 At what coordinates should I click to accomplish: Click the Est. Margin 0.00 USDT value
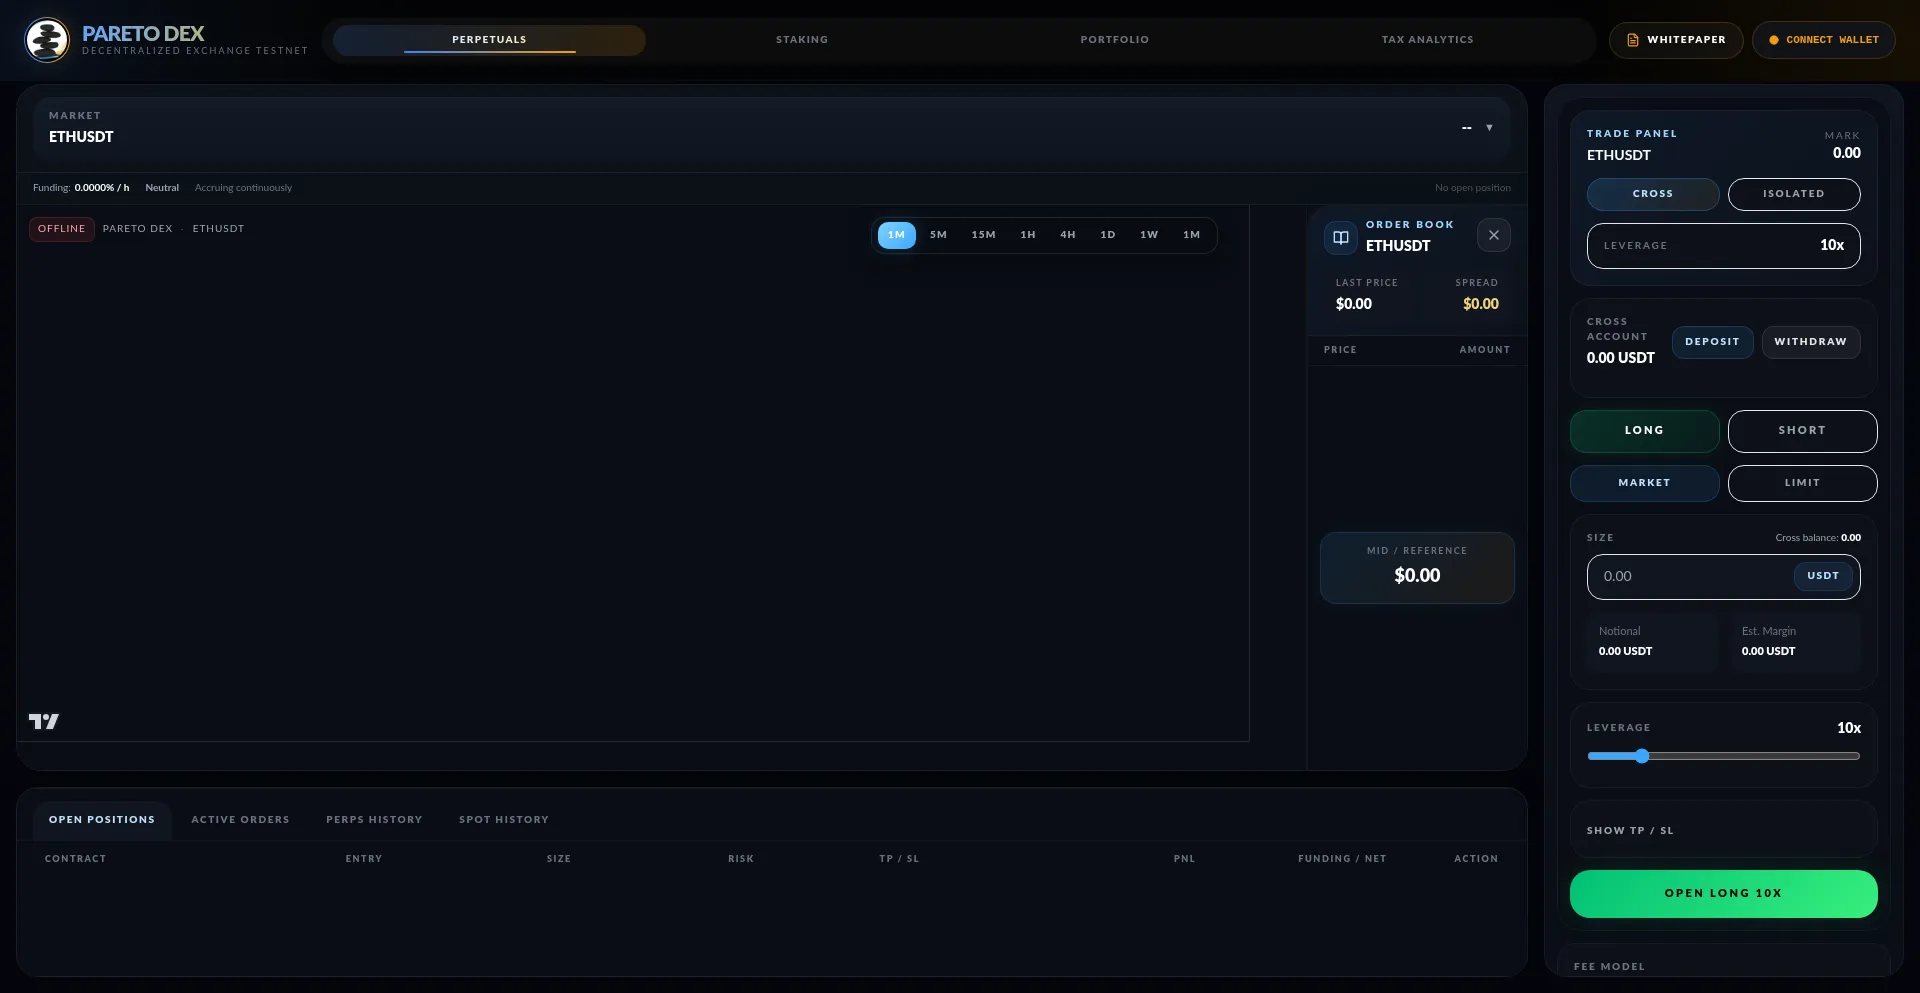point(1768,651)
